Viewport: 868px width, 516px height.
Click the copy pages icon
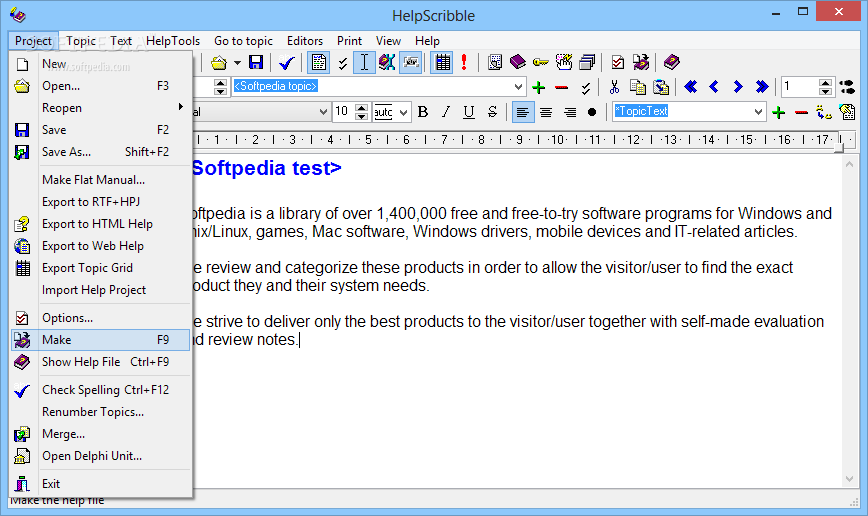tap(638, 87)
